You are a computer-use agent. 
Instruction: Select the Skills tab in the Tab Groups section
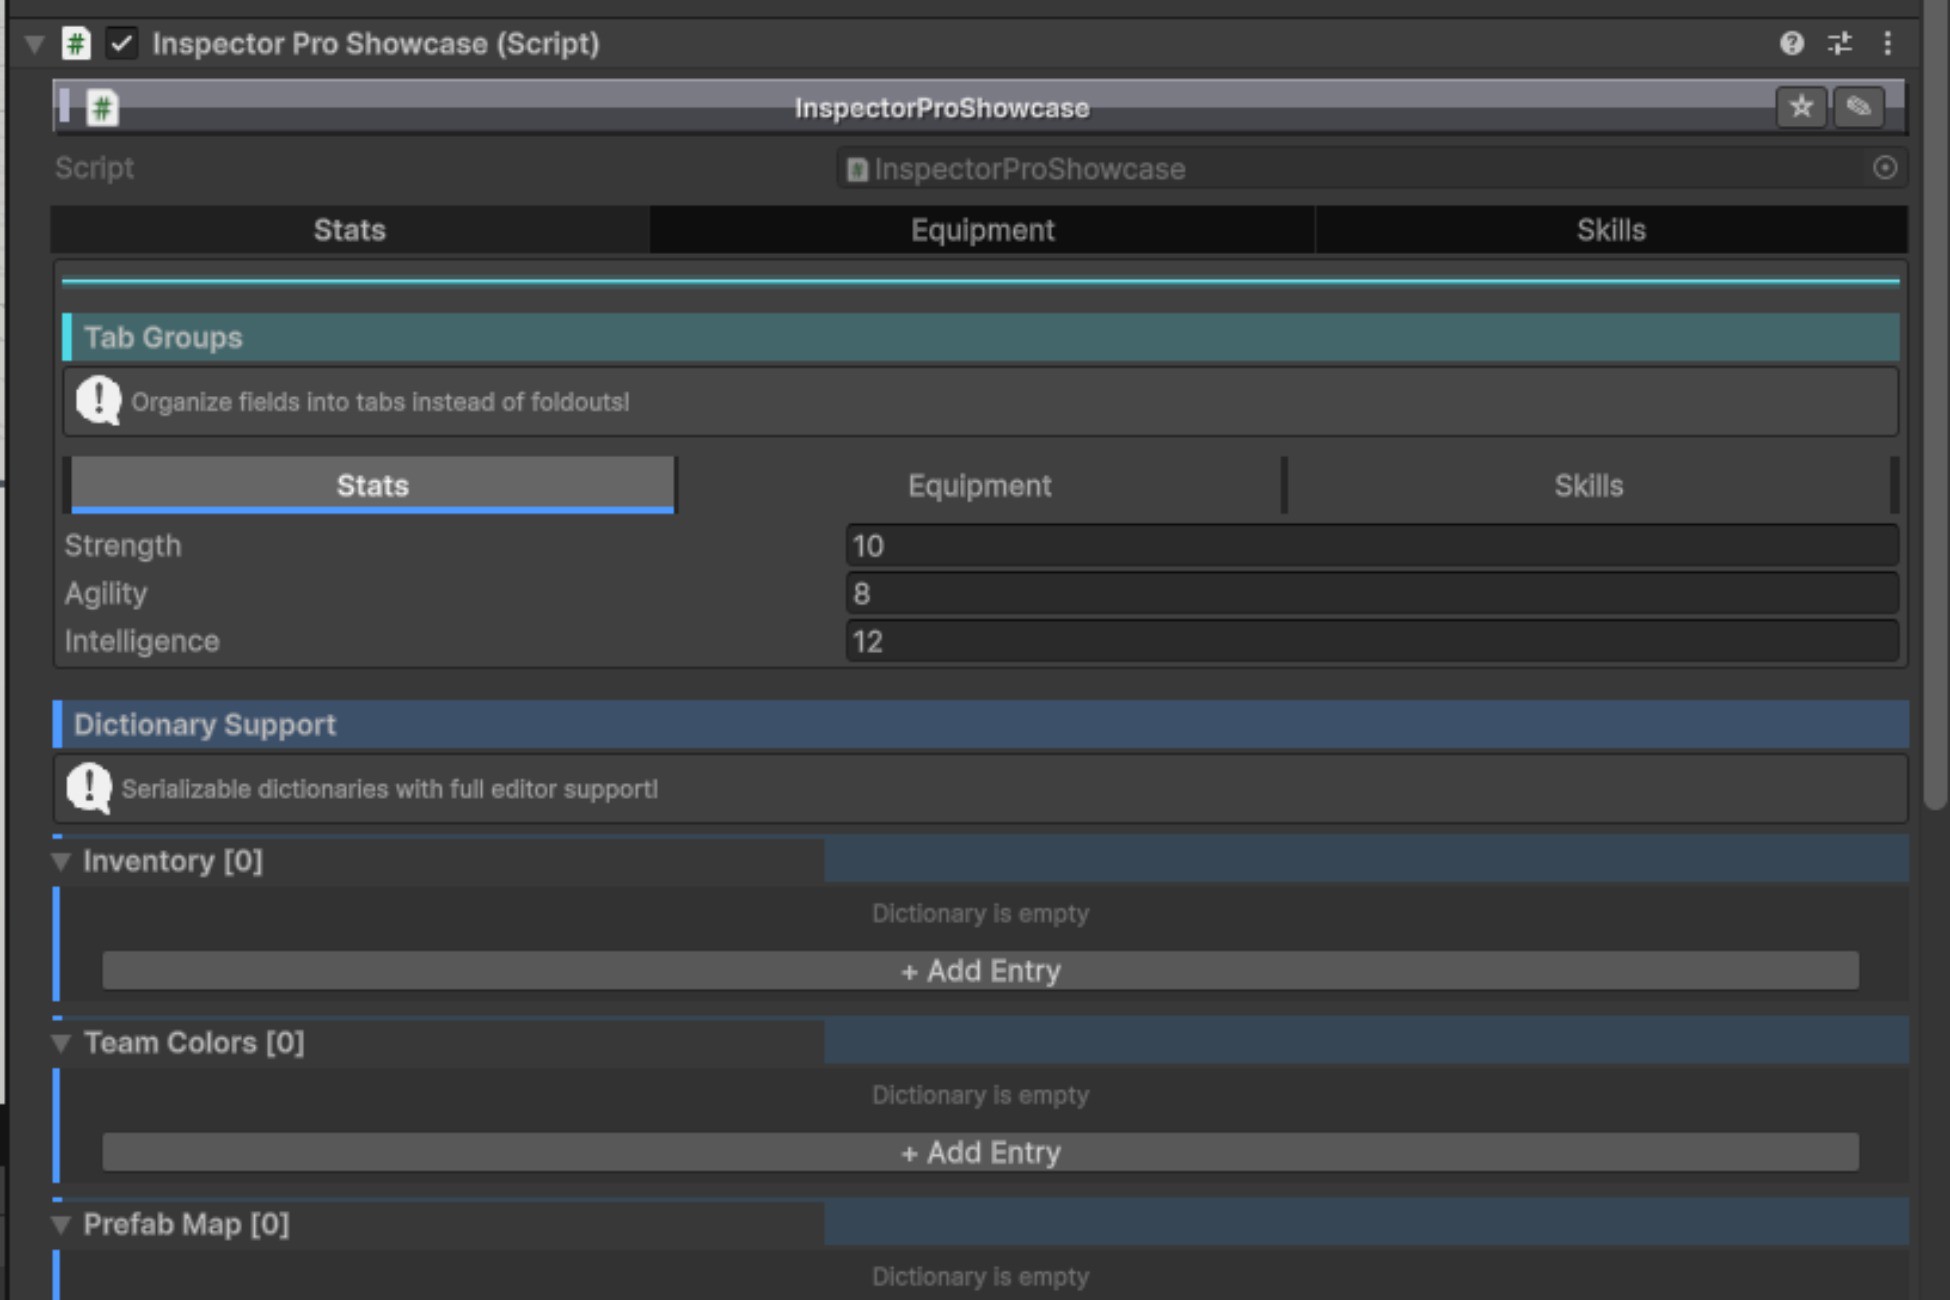[1588, 485]
